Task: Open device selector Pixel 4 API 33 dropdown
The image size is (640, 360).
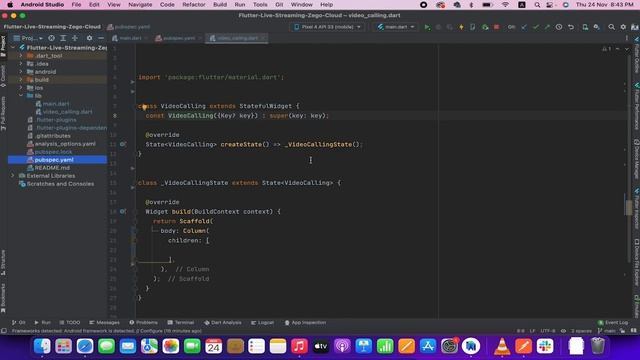Action: [327, 27]
